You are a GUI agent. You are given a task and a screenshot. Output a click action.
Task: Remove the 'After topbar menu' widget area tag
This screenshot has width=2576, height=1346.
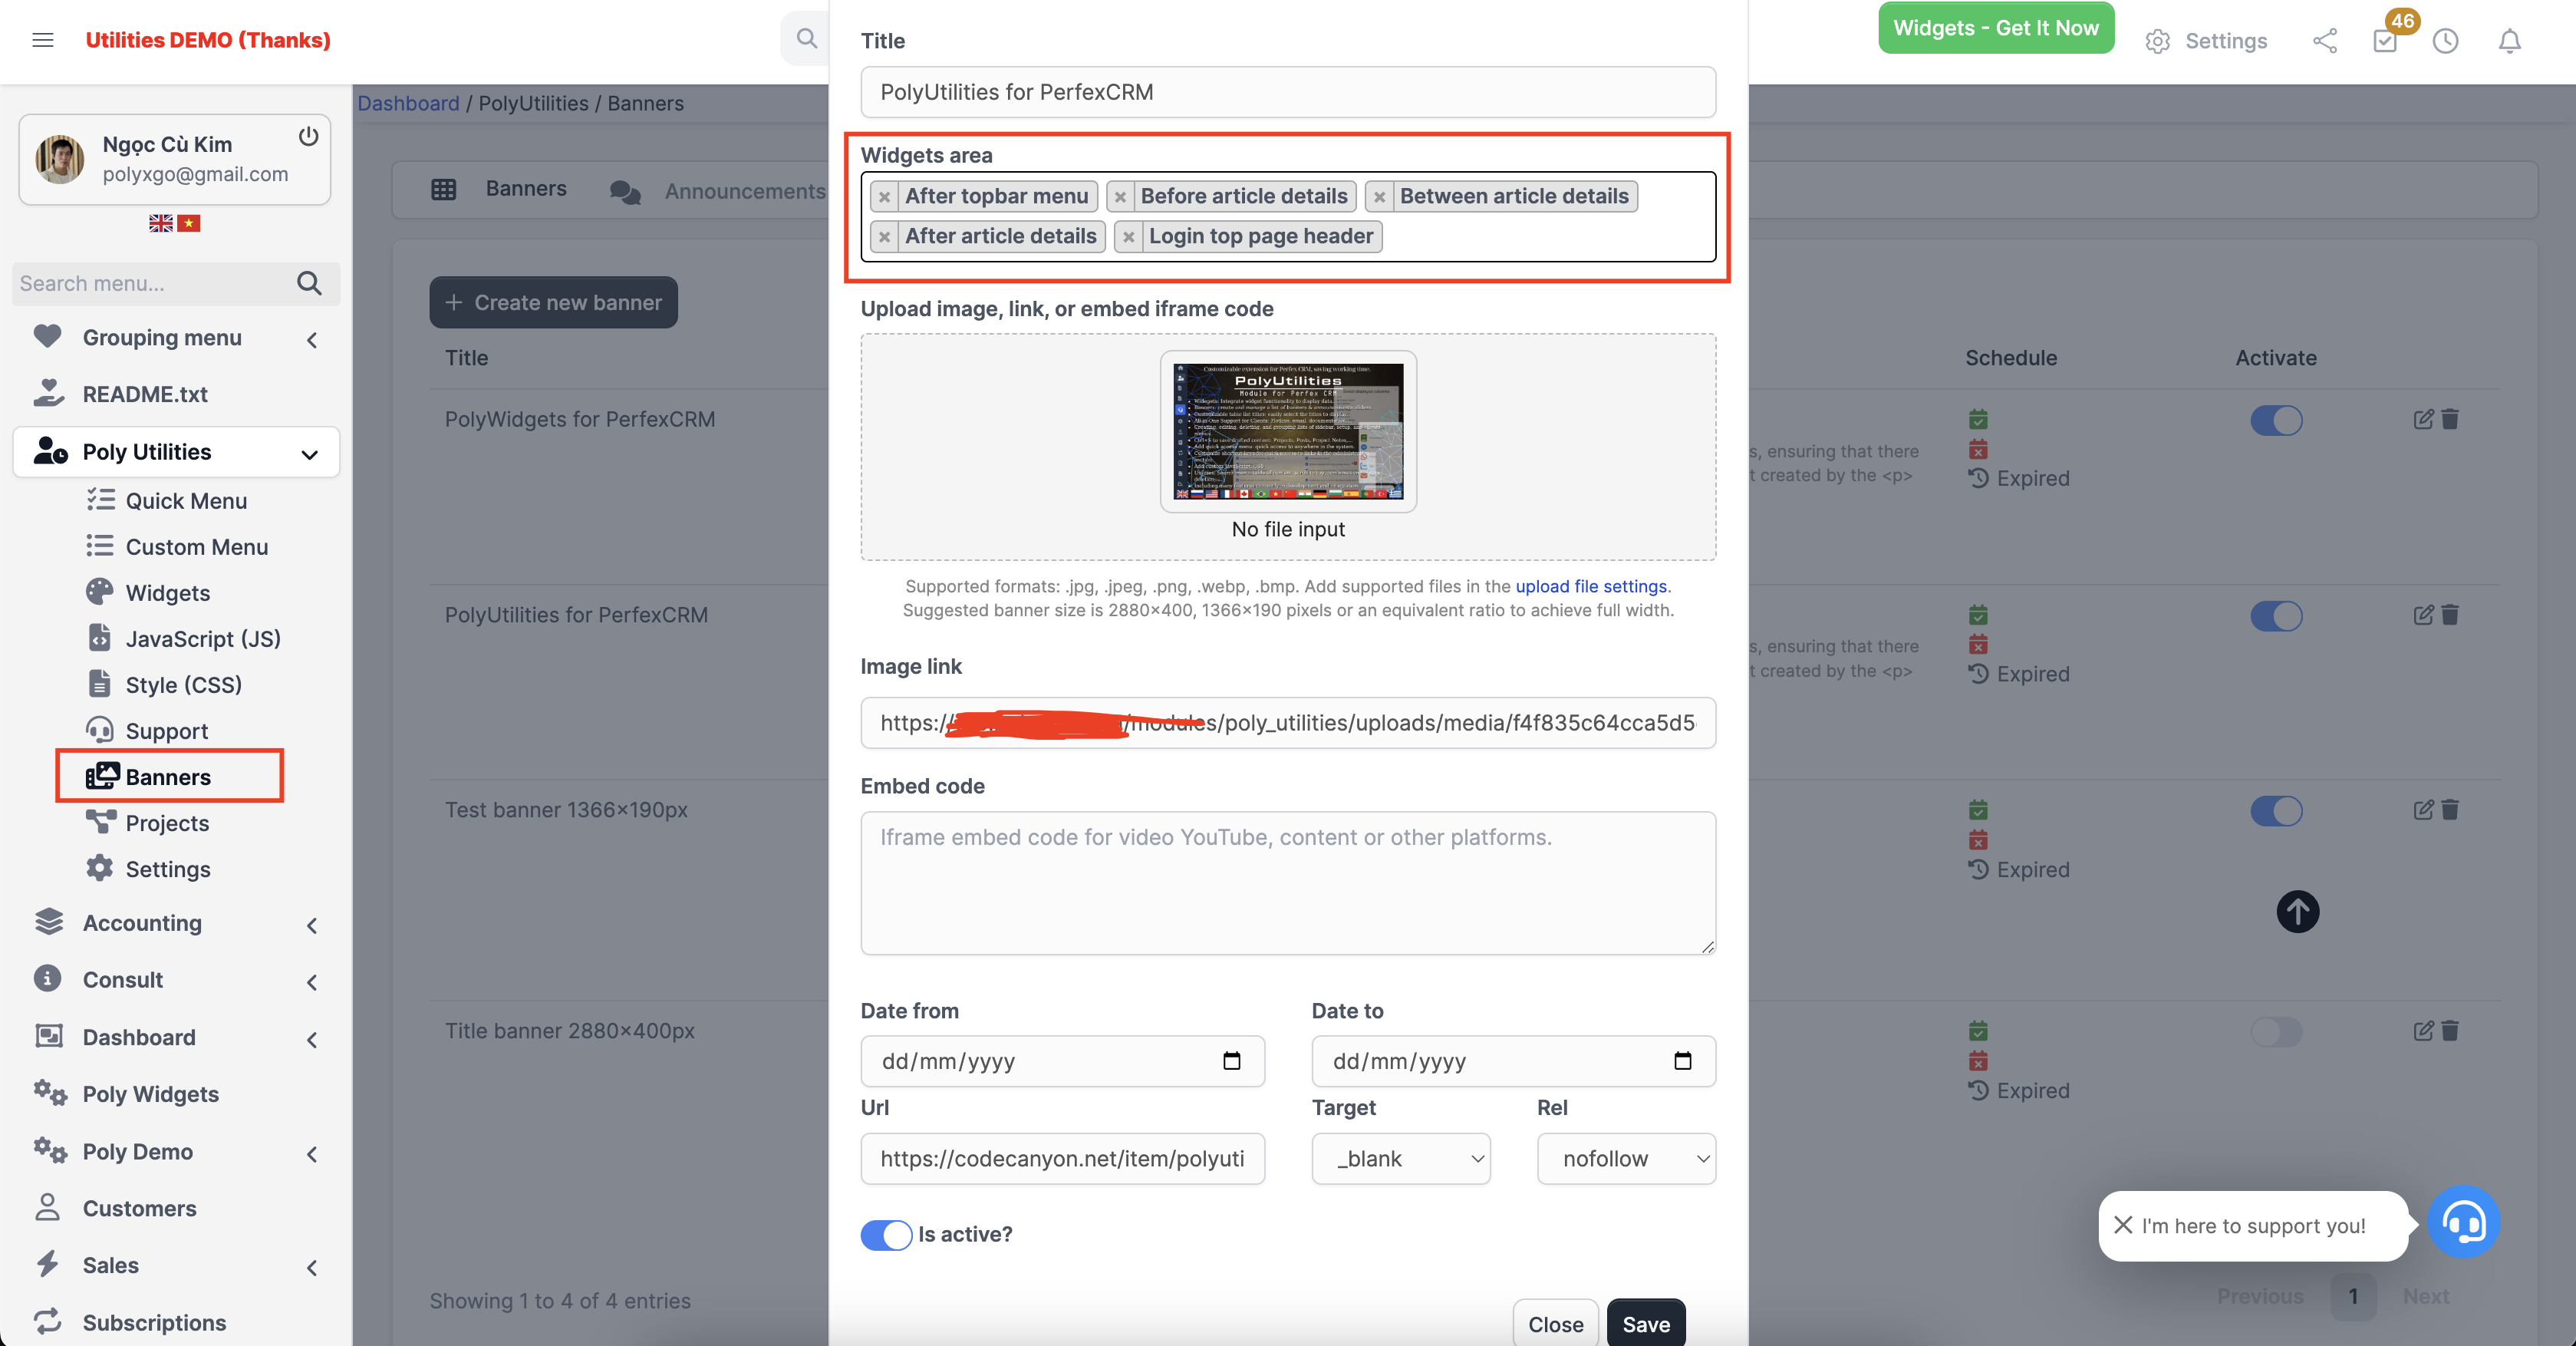(885, 197)
